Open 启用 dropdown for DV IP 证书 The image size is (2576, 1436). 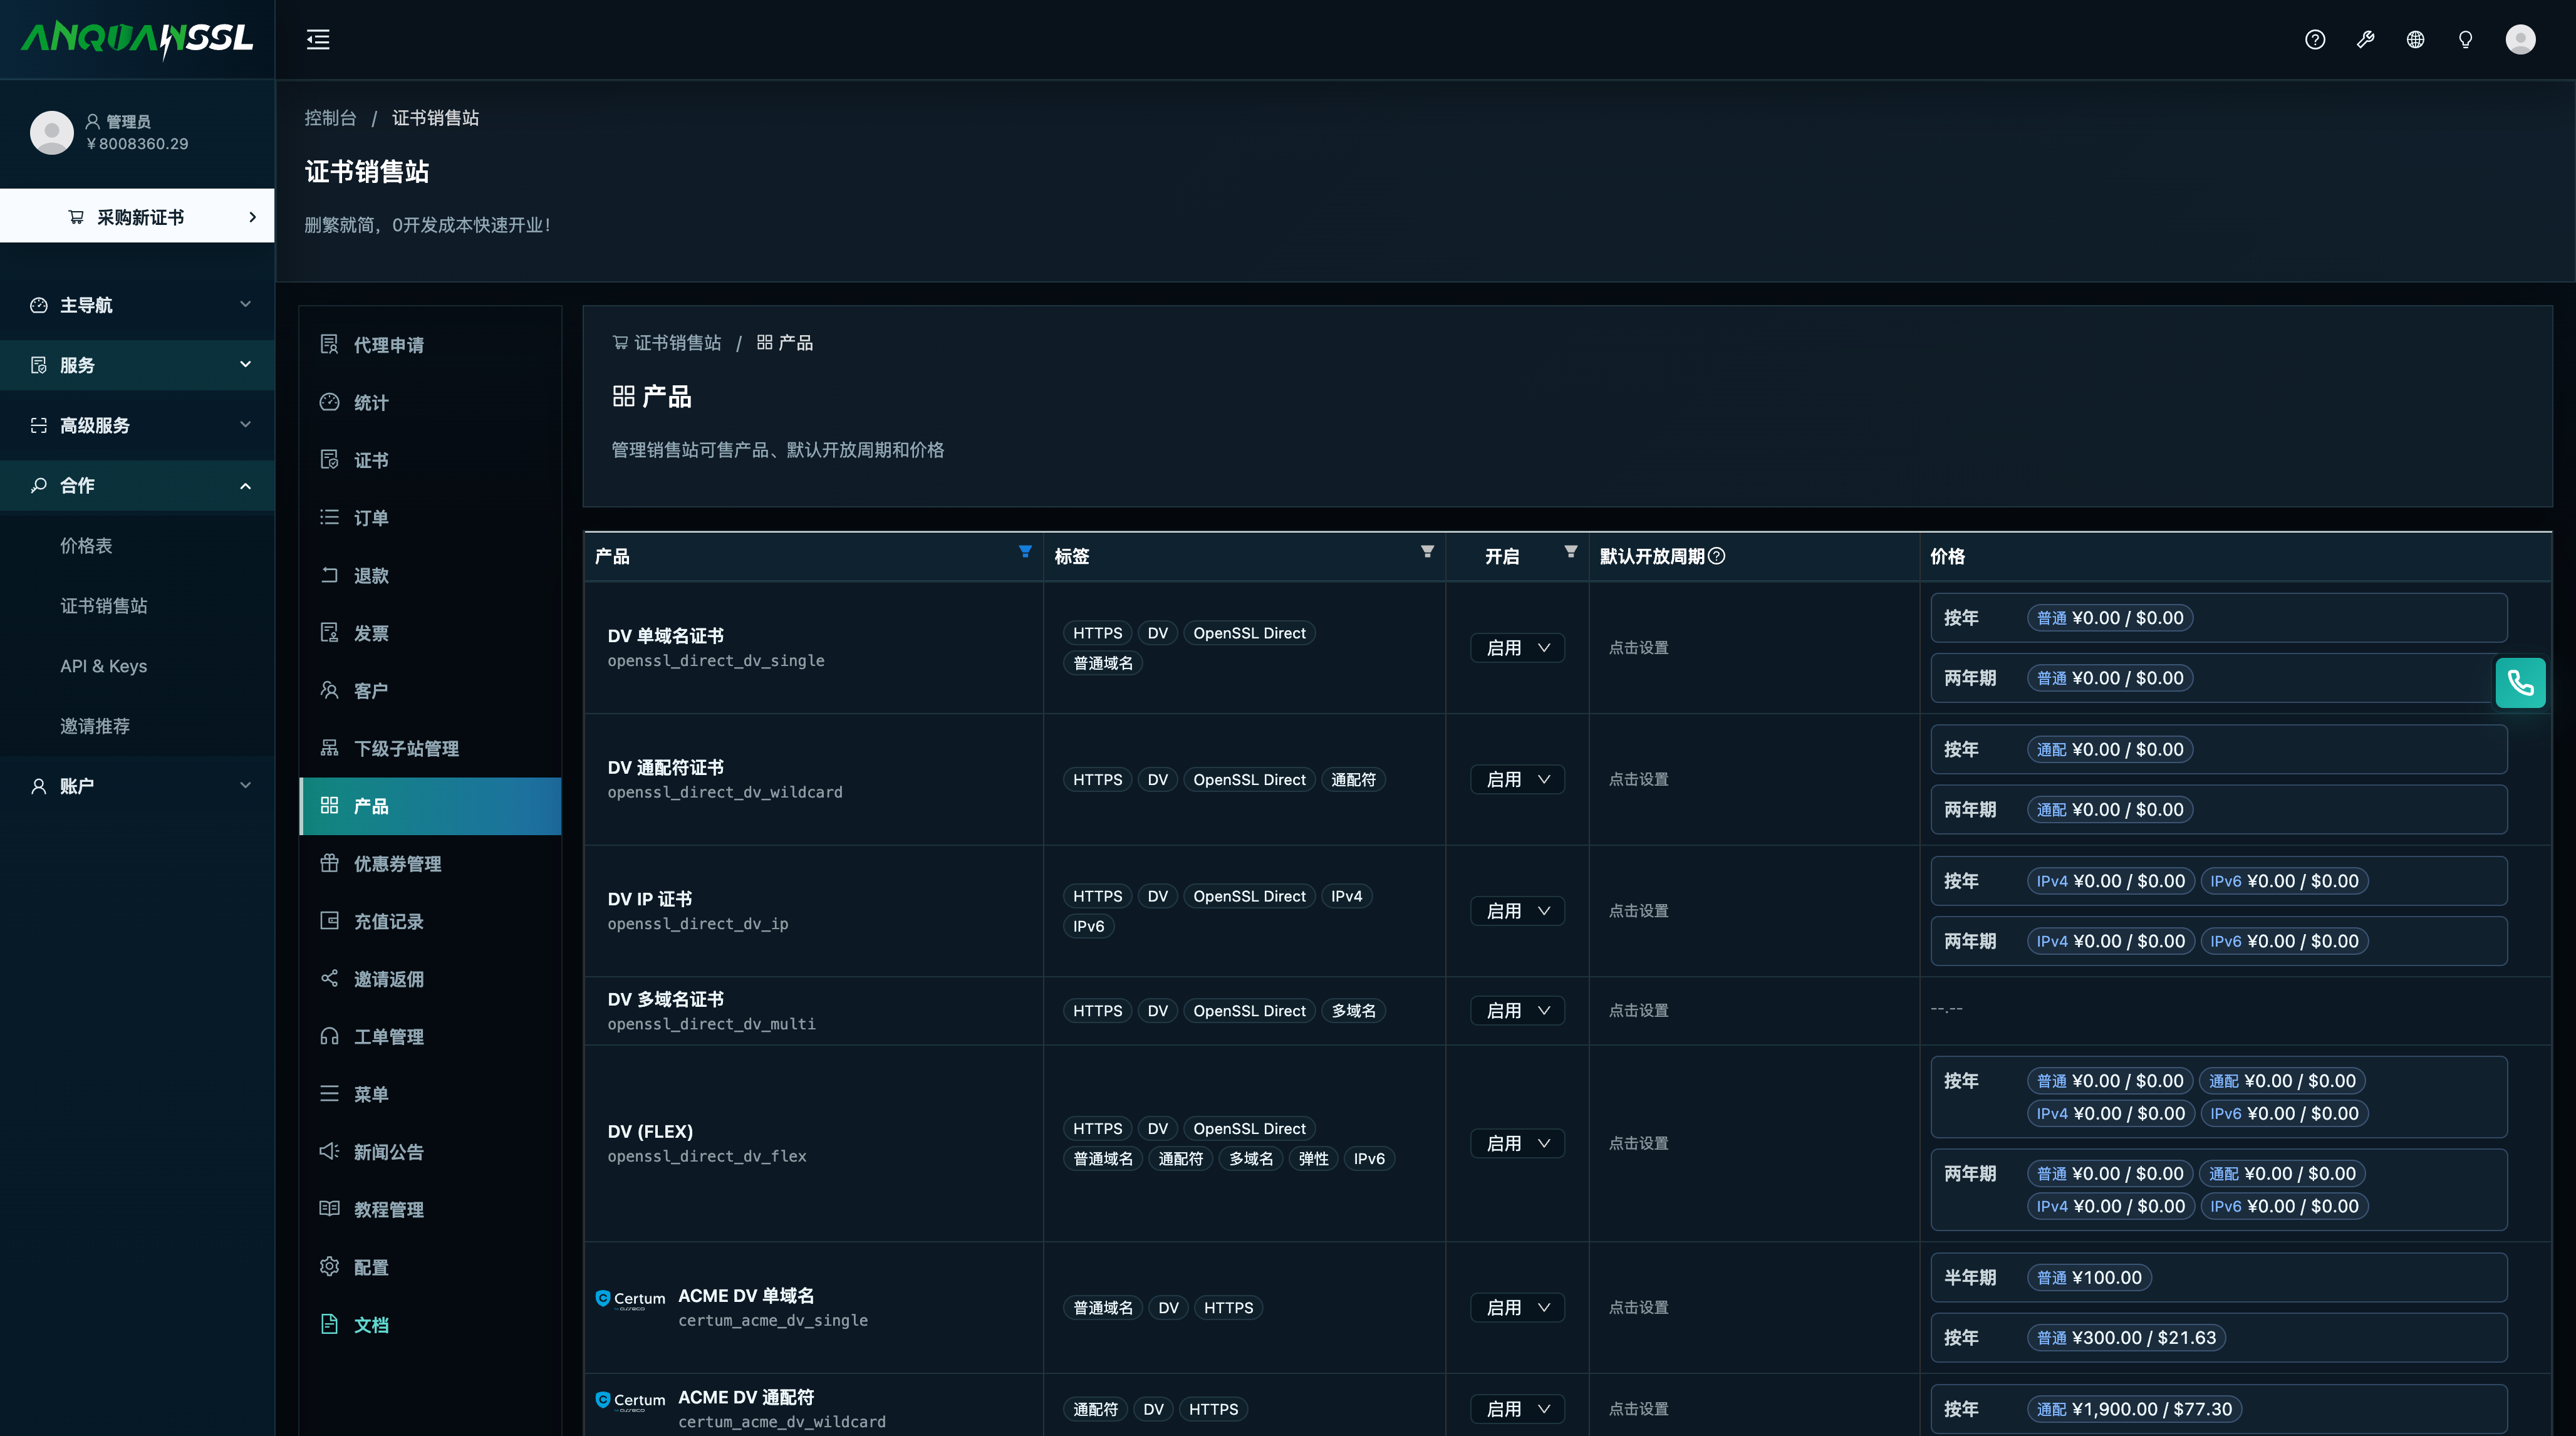1517,911
